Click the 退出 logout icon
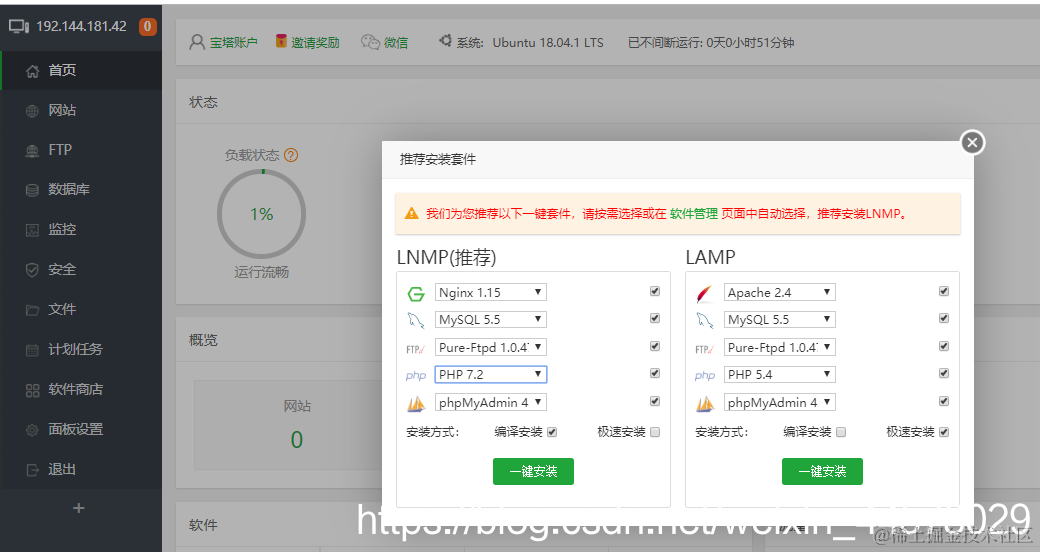 pos(32,470)
